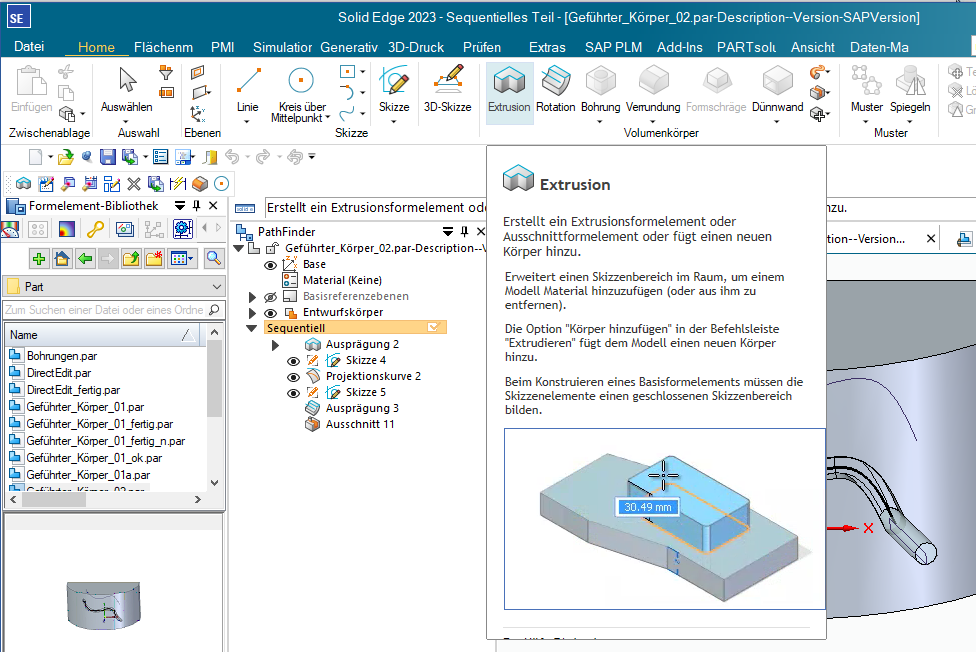Open the Skizze sketch tool
Viewport: 976px width, 652px height.
[x=394, y=91]
